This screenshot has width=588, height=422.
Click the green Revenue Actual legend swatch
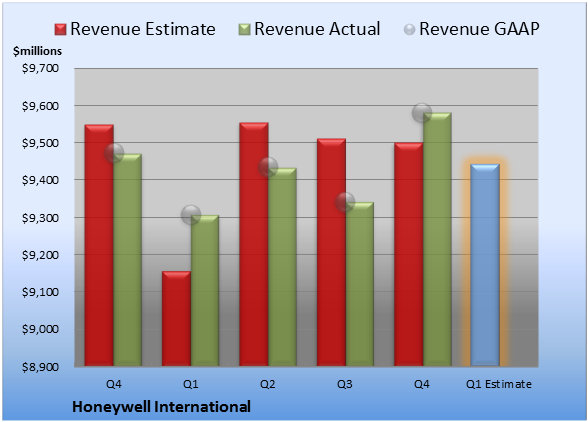click(x=244, y=30)
